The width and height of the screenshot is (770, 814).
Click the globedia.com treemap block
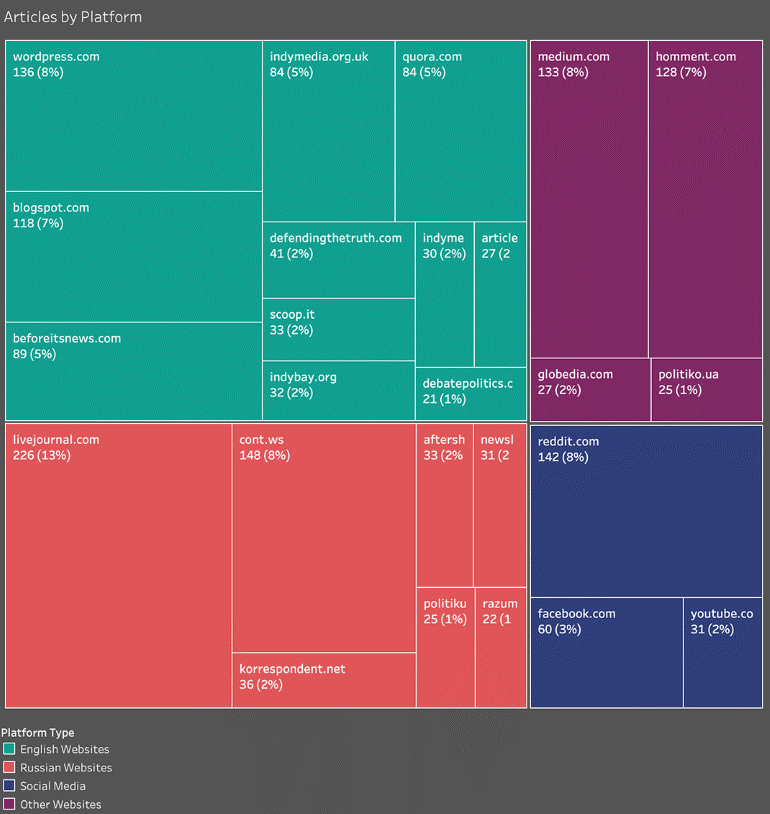click(x=589, y=390)
